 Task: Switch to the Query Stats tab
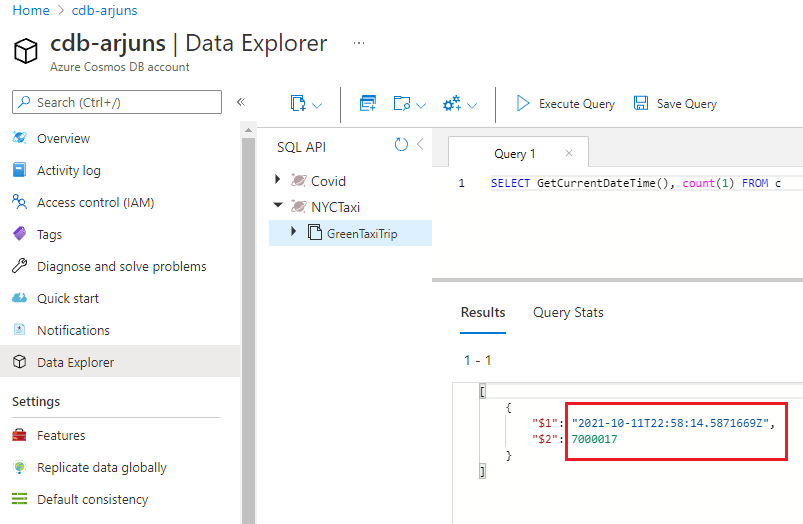(x=568, y=313)
